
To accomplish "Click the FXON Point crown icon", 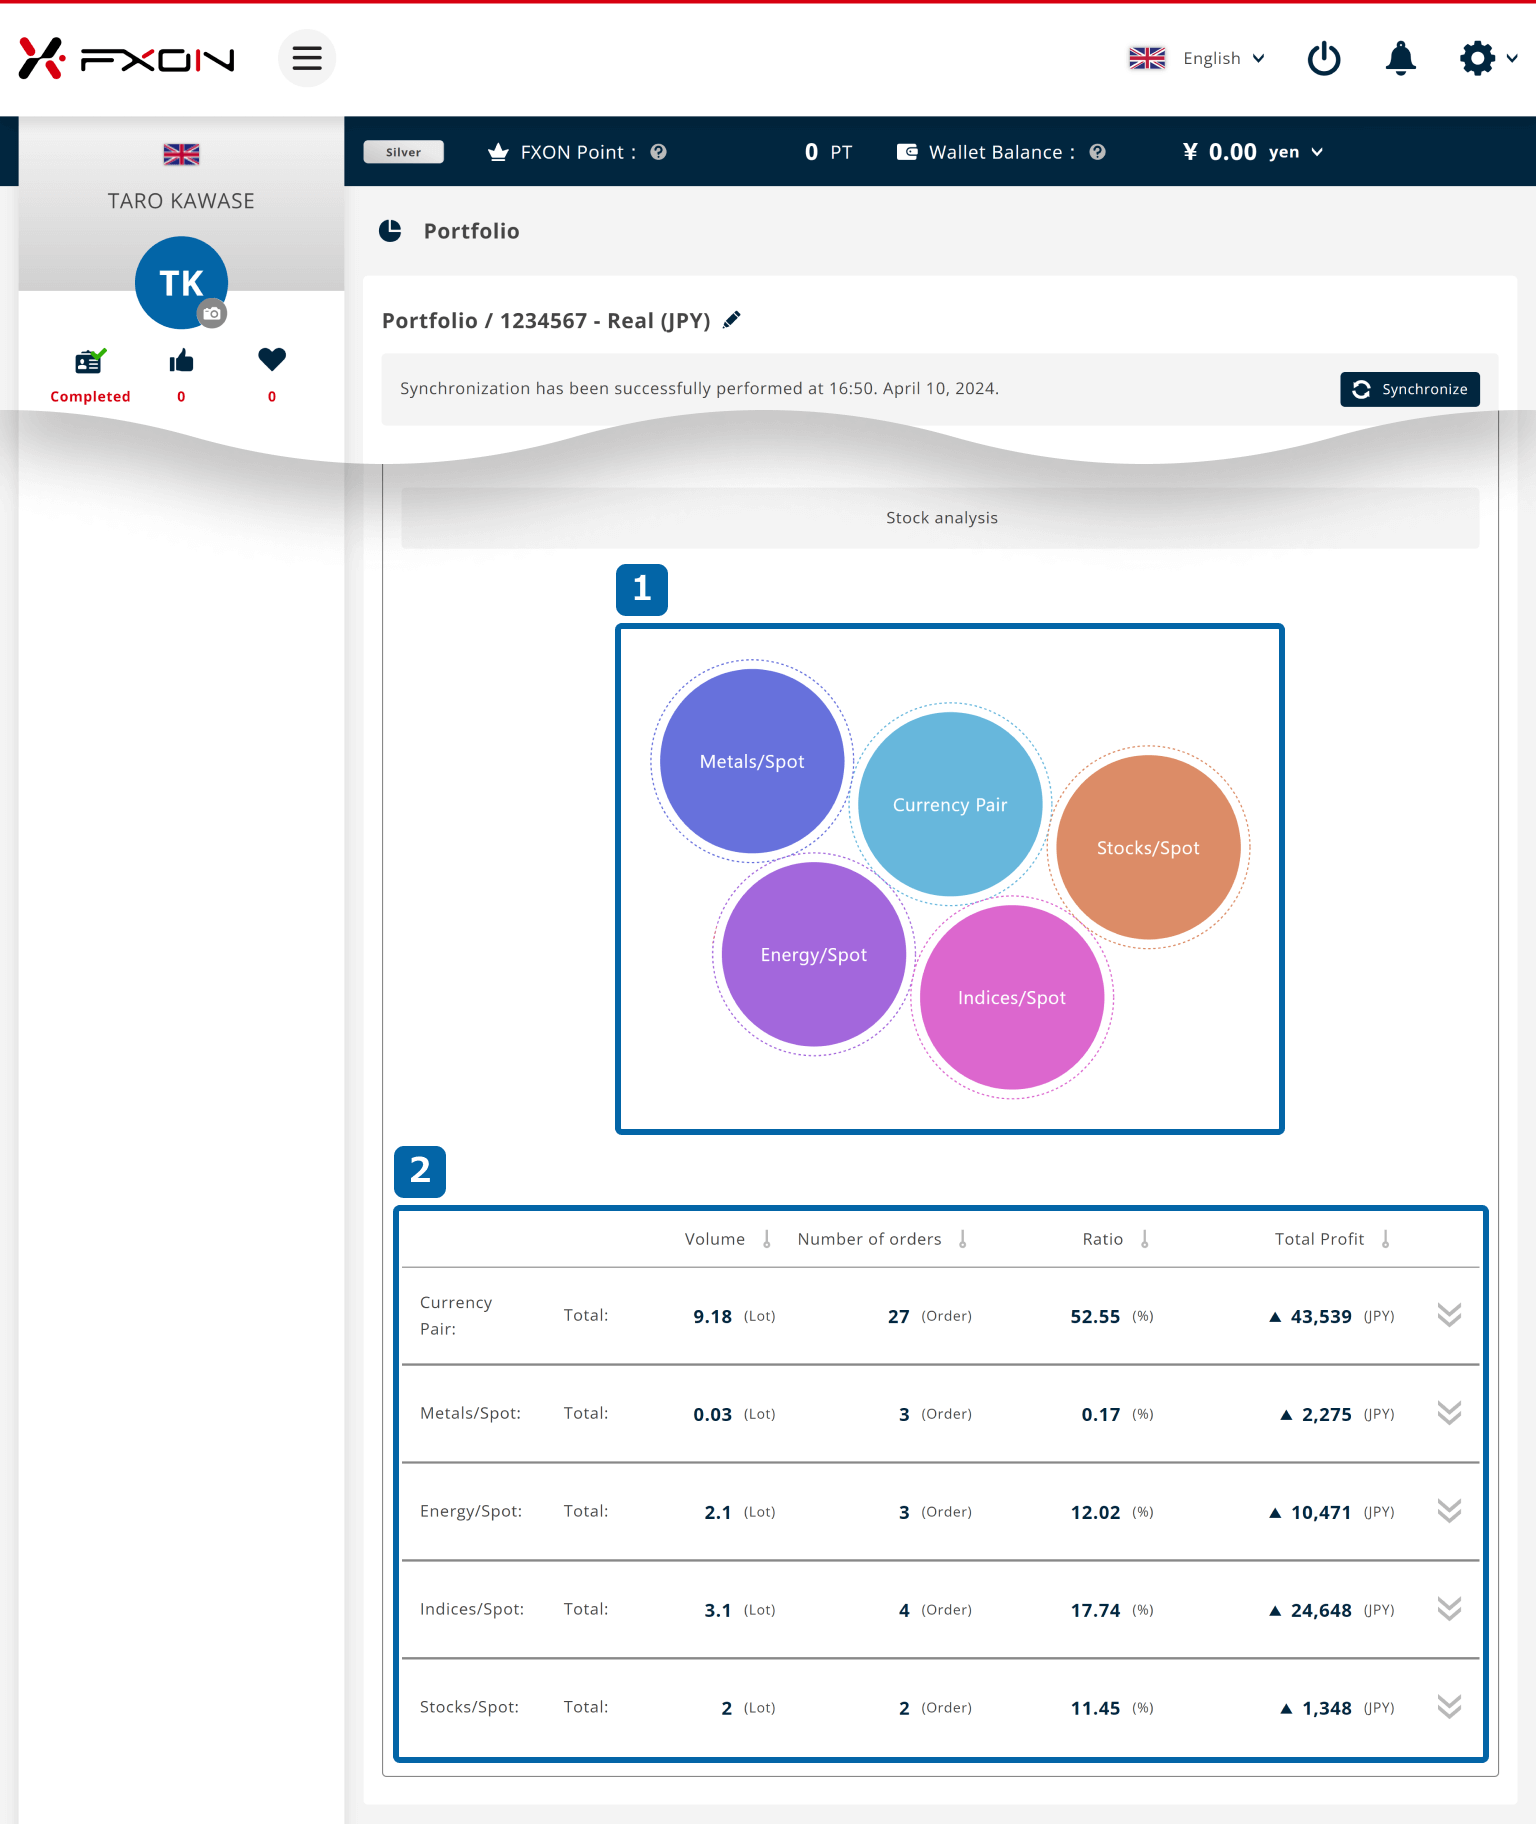I will (498, 152).
